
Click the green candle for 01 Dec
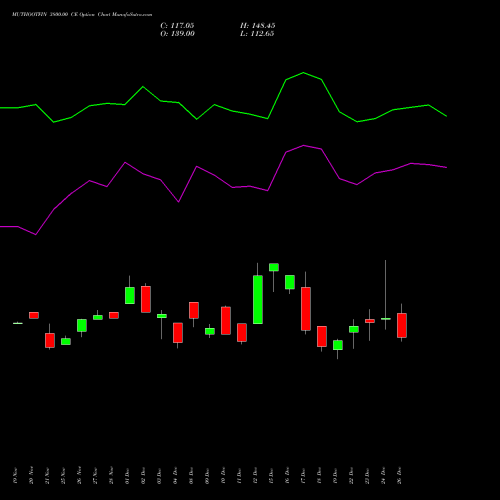[130, 295]
